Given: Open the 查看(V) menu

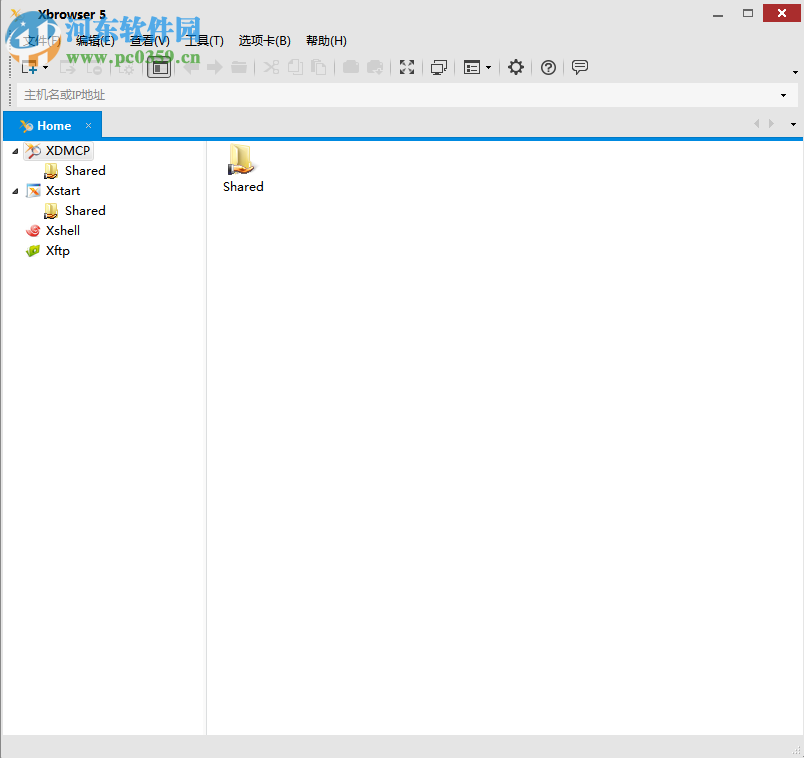Looking at the screenshot, I should coord(148,40).
